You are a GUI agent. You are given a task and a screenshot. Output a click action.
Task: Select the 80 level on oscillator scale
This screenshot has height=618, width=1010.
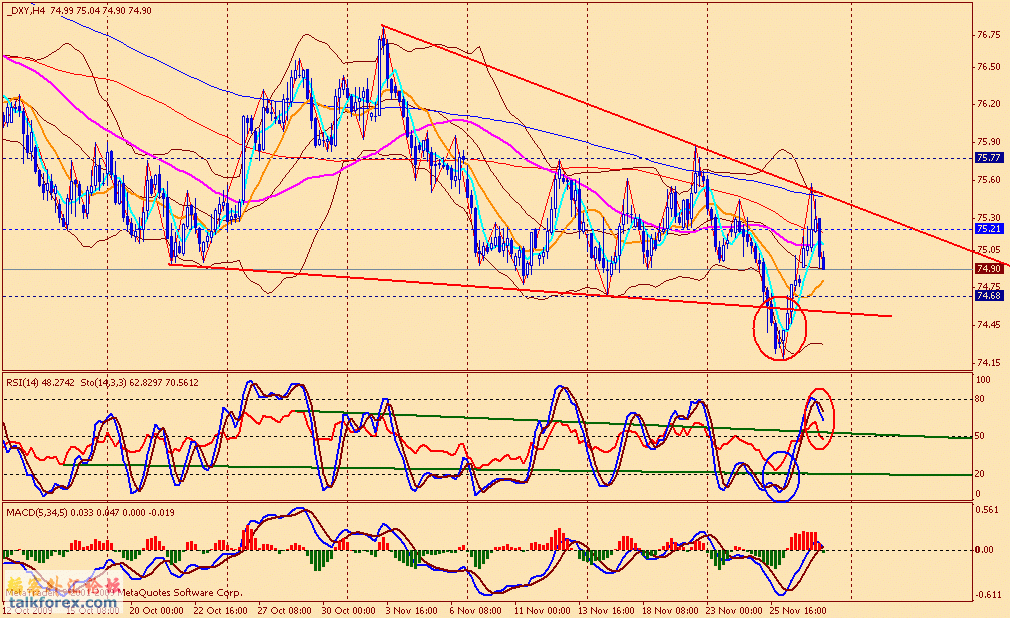(980, 399)
